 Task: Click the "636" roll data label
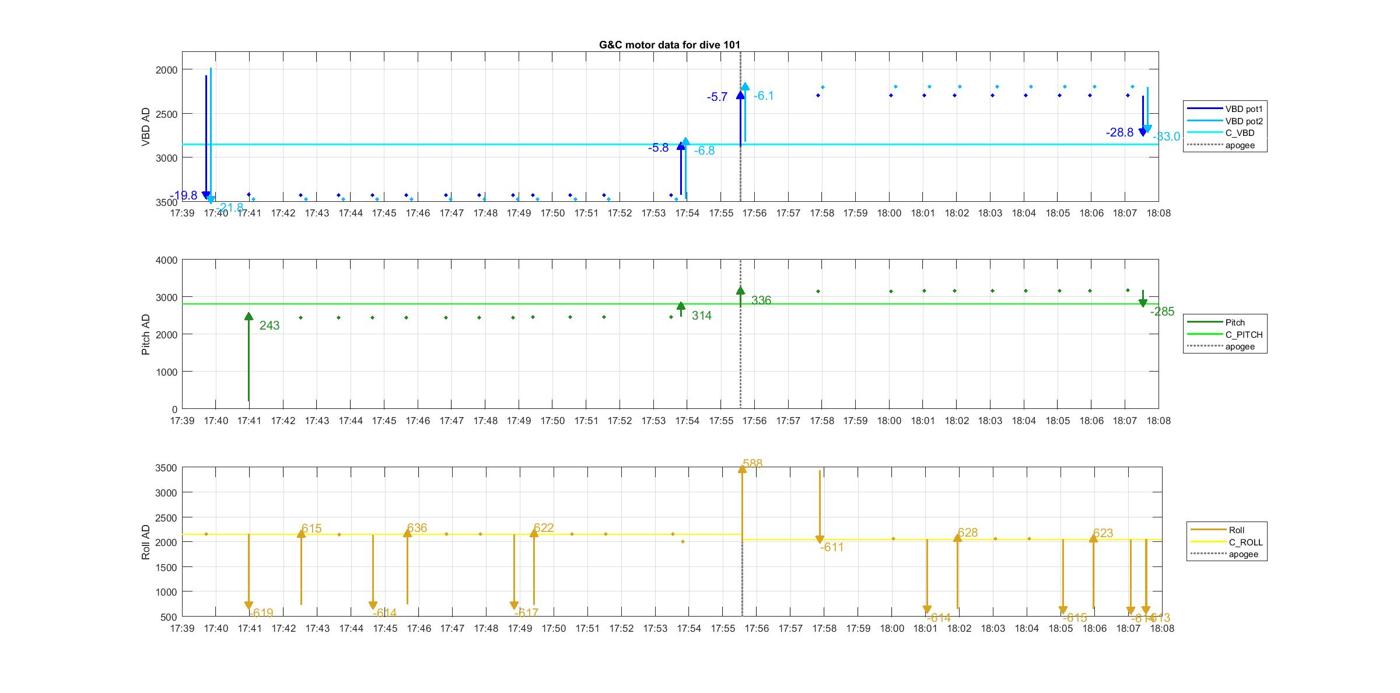coord(417,528)
